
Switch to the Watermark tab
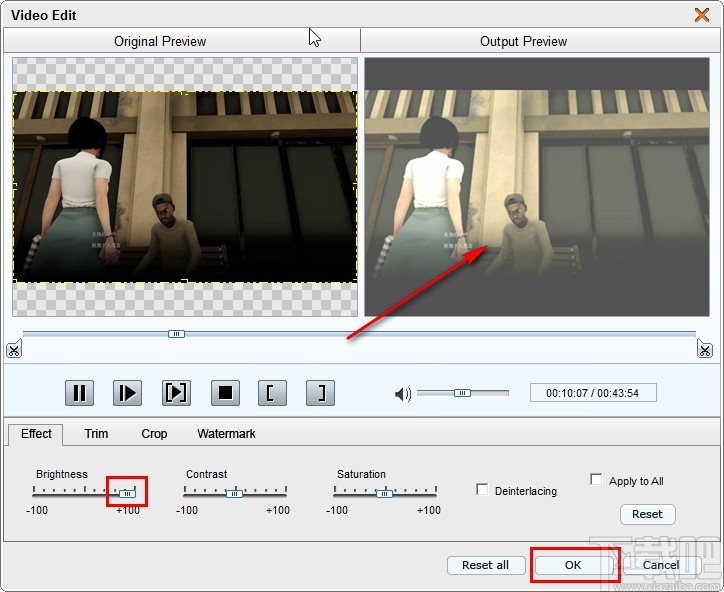[x=226, y=434]
